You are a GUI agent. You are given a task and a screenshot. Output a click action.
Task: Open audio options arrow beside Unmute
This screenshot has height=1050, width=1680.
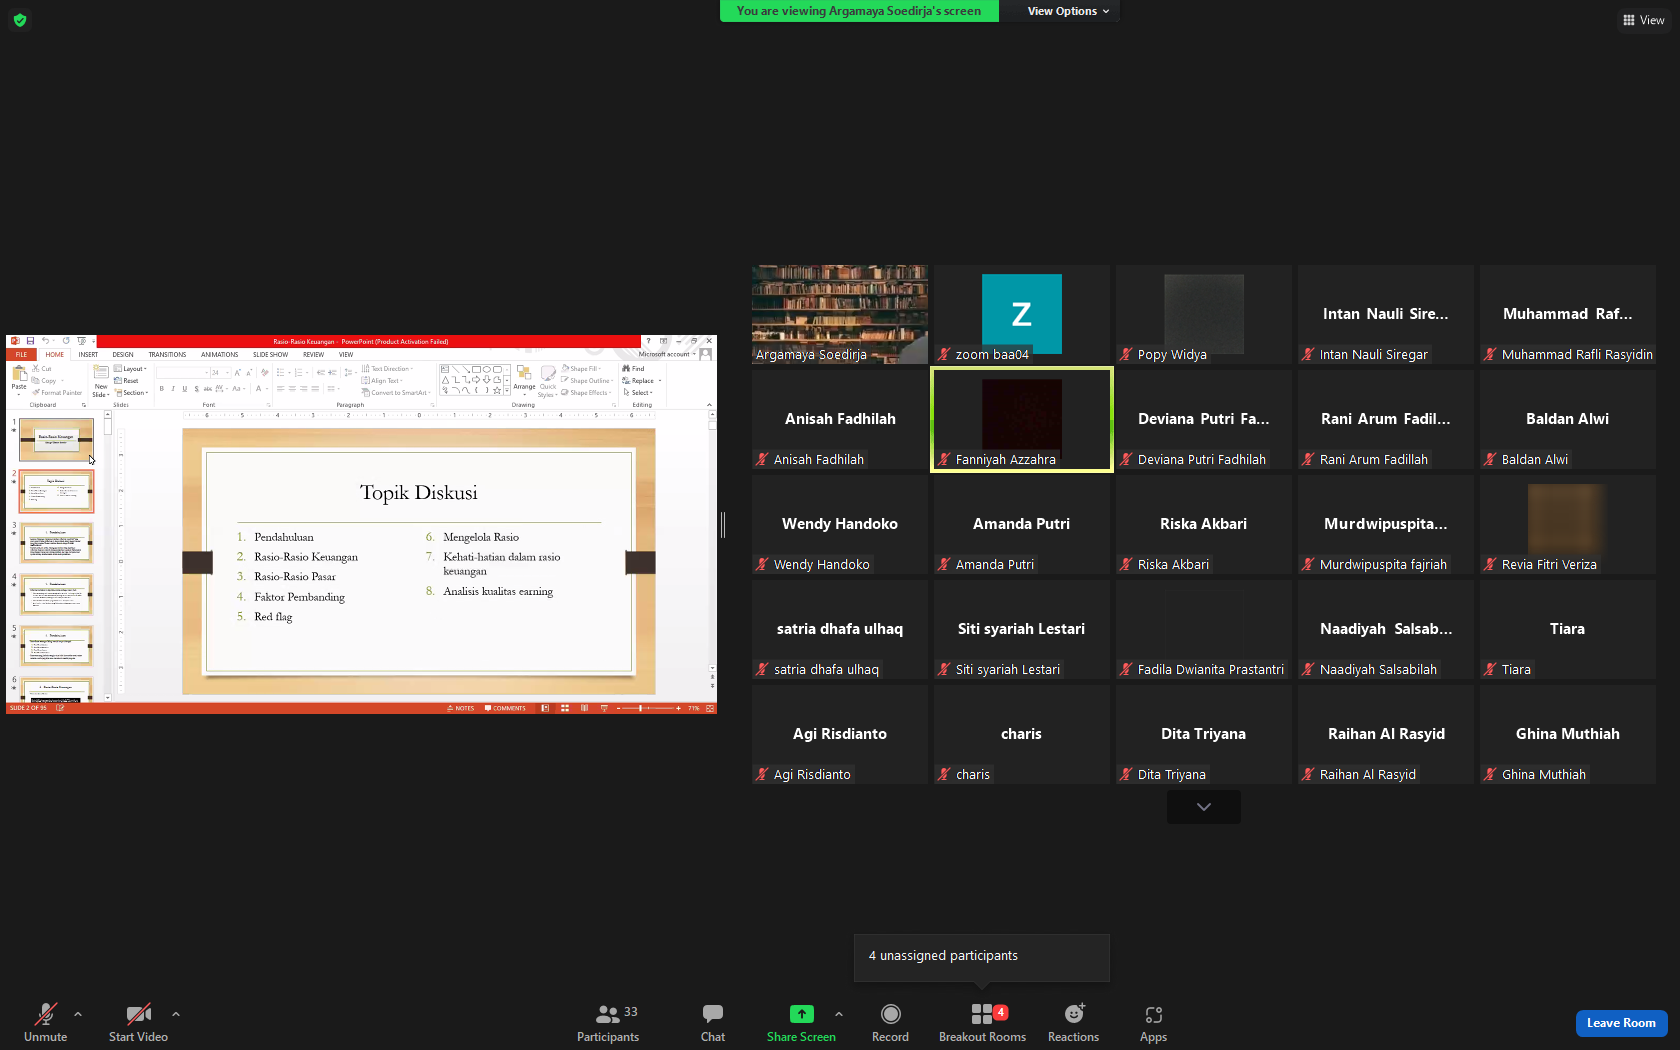tap(78, 1014)
